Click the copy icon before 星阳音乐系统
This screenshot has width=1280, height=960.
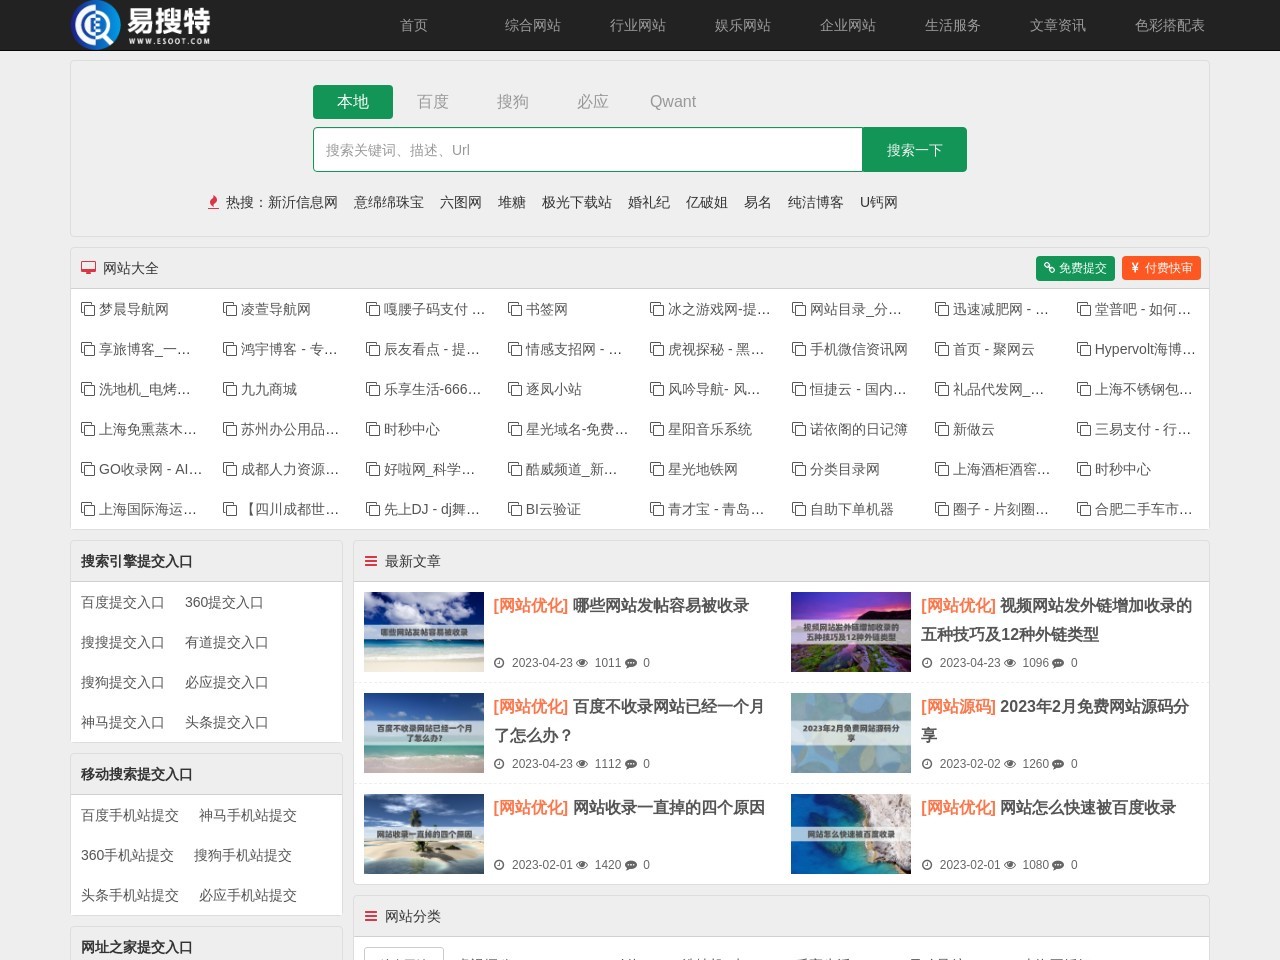pos(657,429)
